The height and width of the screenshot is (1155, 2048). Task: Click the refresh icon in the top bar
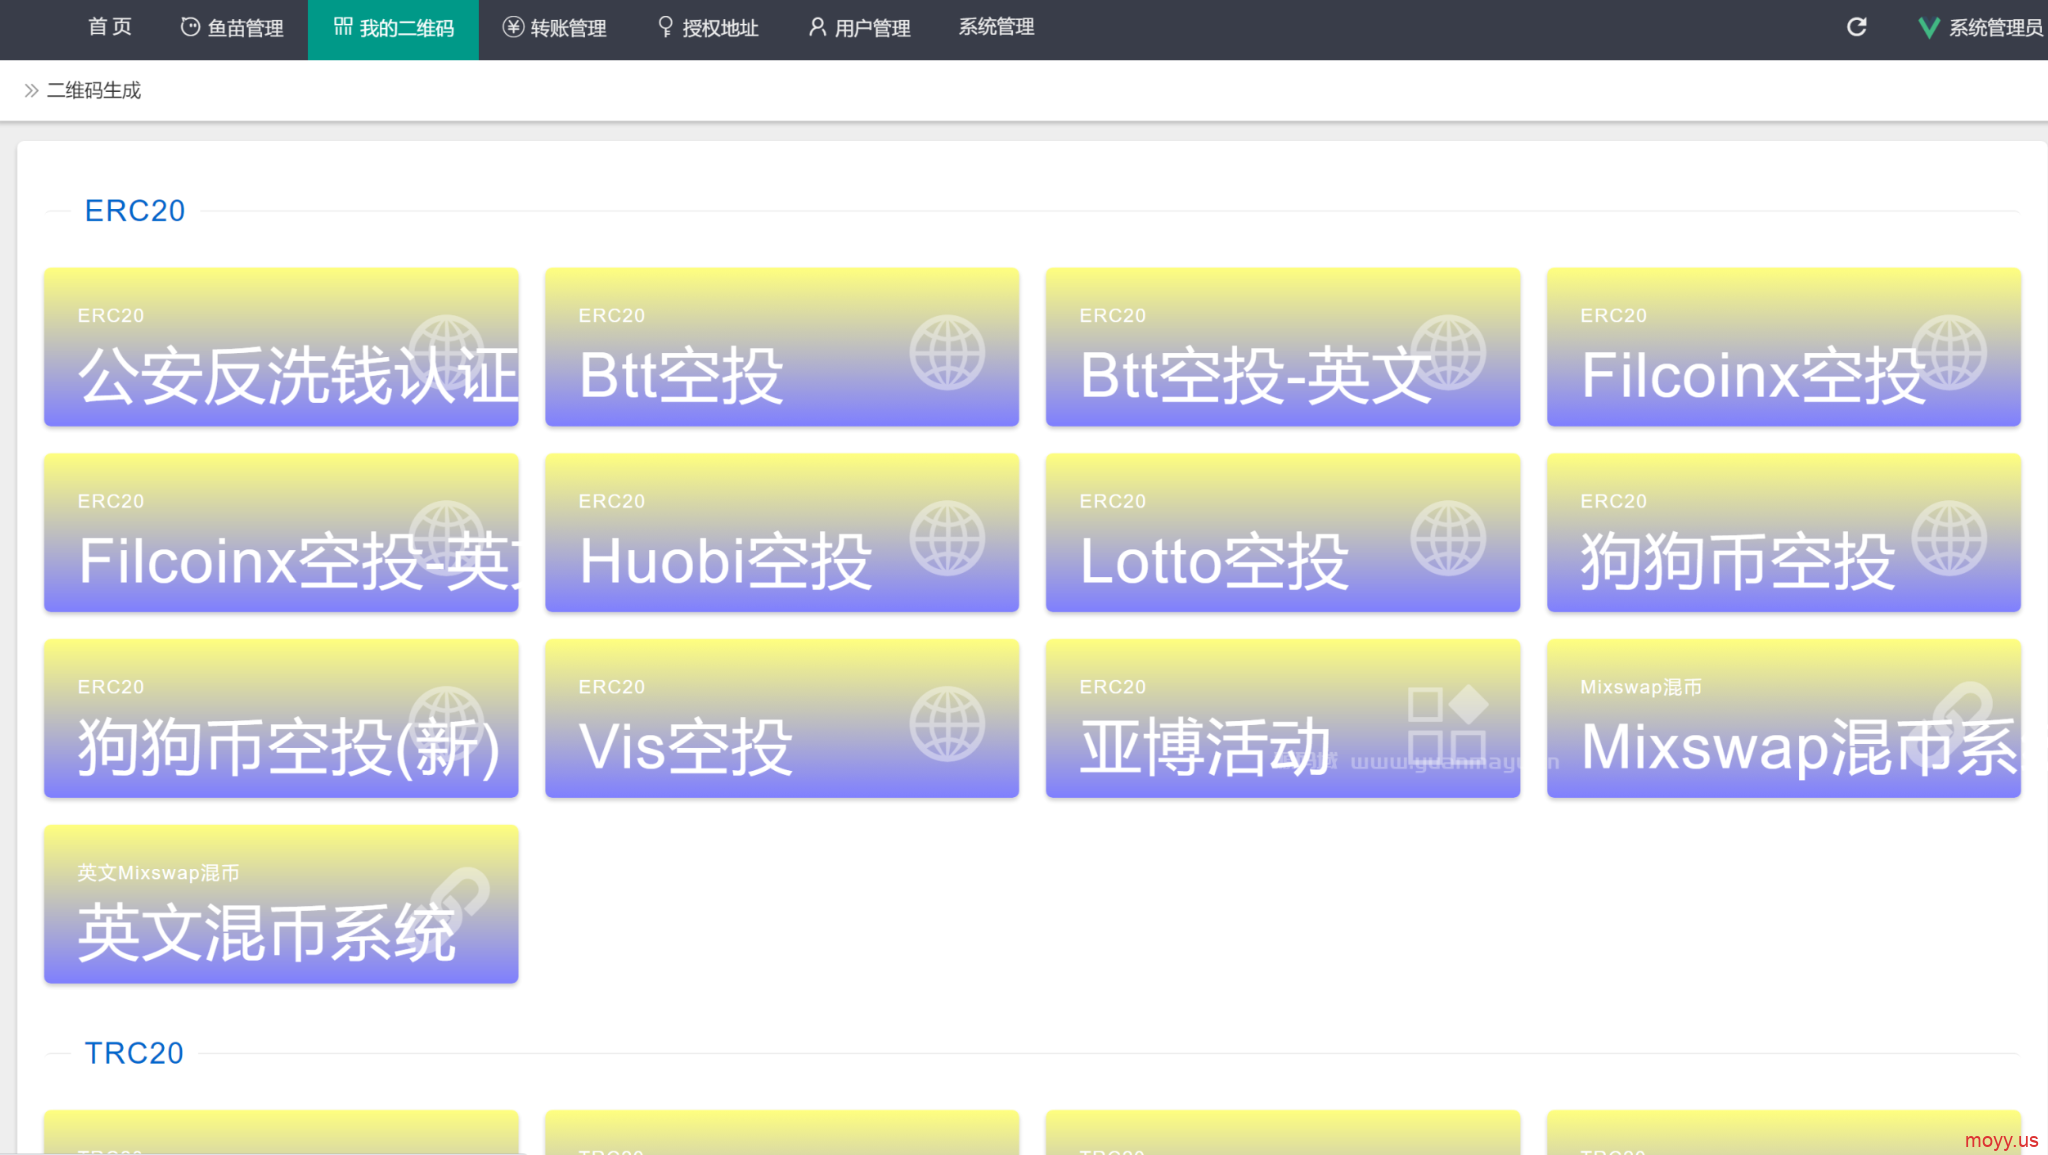[1857, 27]
